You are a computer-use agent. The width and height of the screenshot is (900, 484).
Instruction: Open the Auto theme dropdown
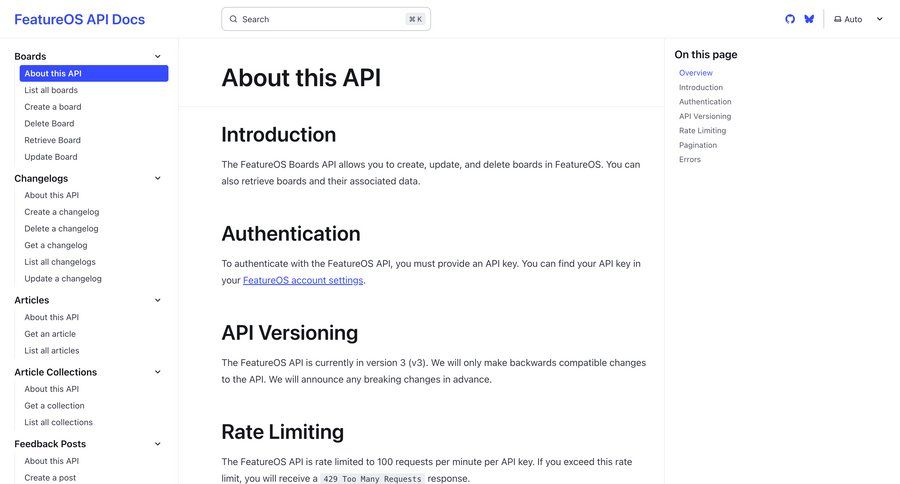(858, 19)
